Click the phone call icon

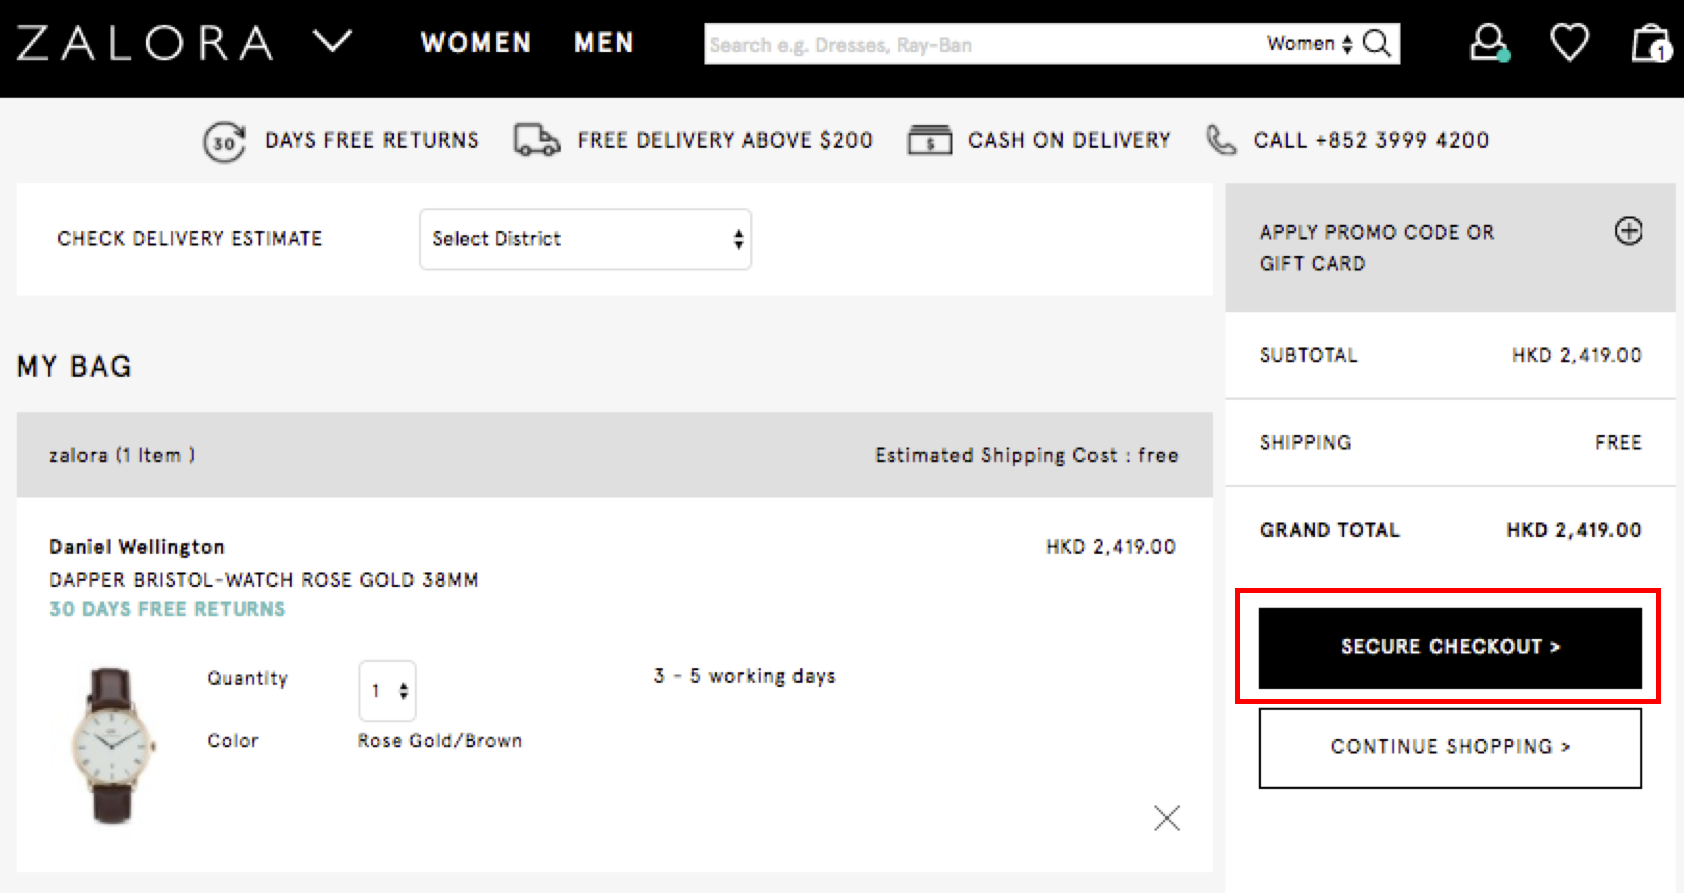pos(1221,140)
